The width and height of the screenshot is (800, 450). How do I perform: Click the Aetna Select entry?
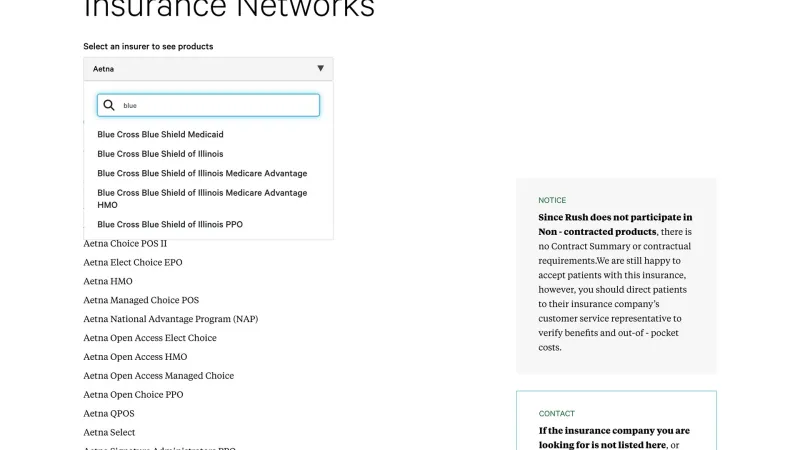point(109,432)
